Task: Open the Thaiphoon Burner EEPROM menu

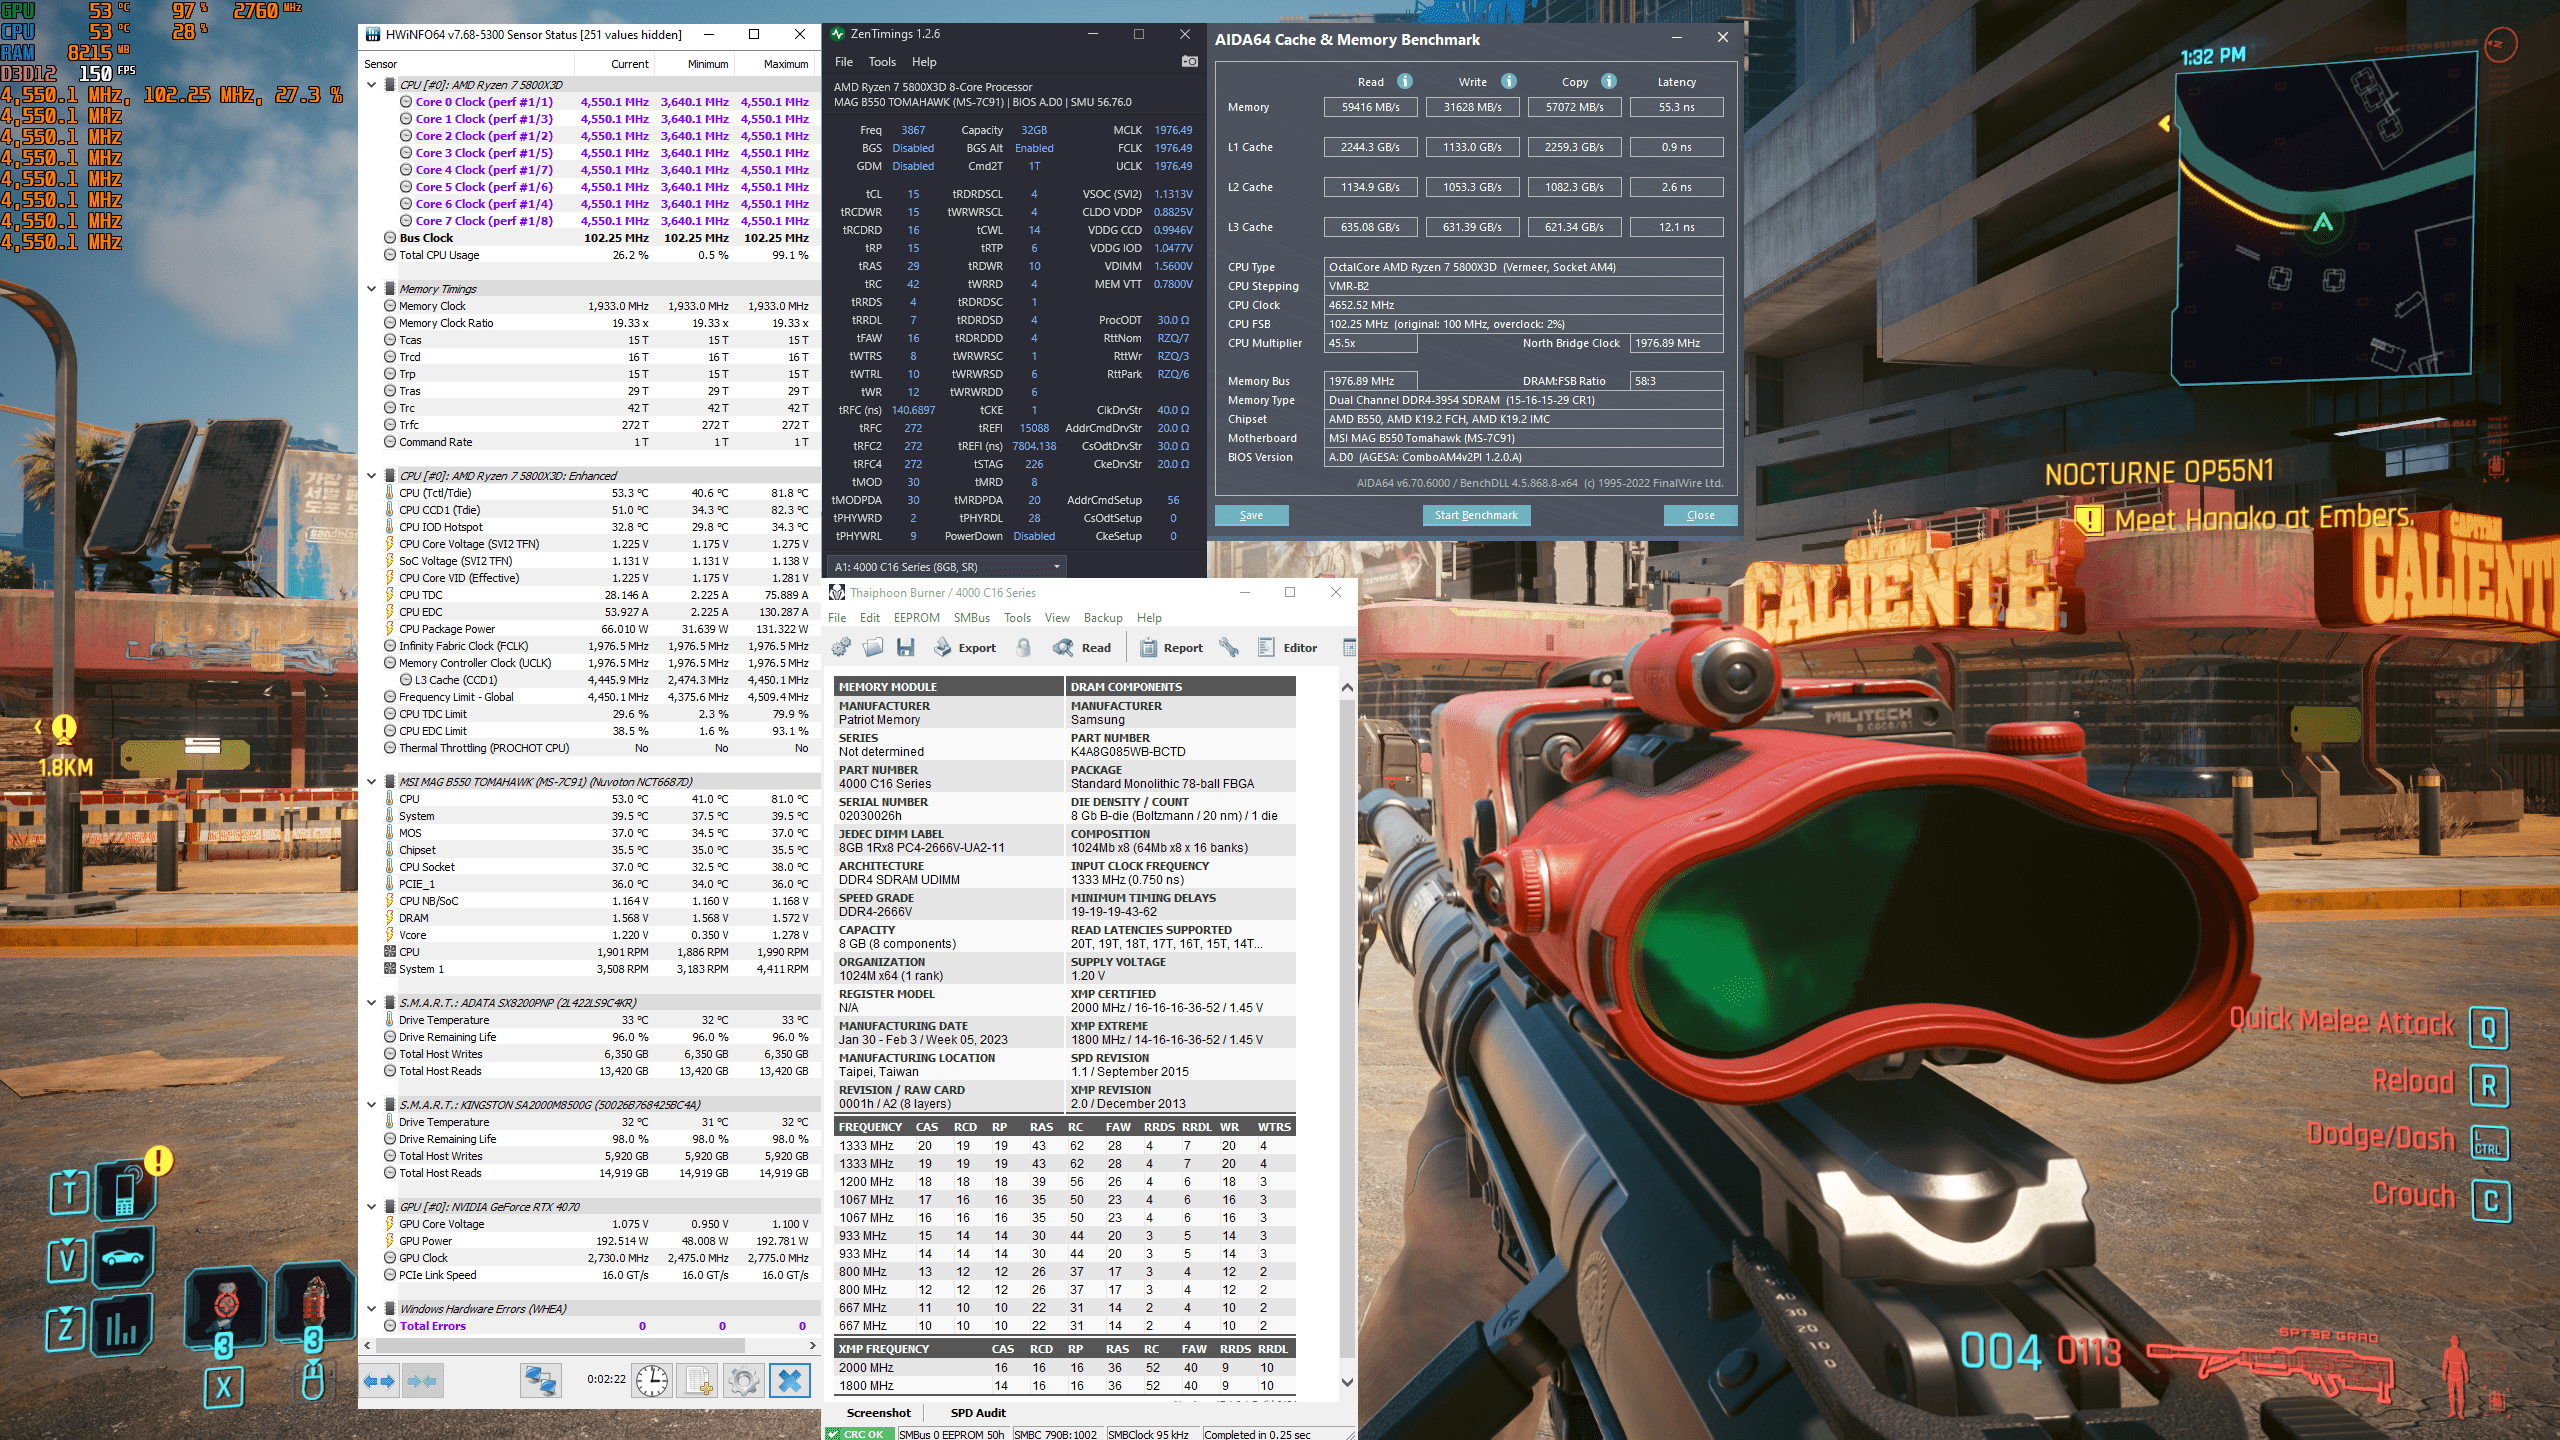Action: click(916, 618)
